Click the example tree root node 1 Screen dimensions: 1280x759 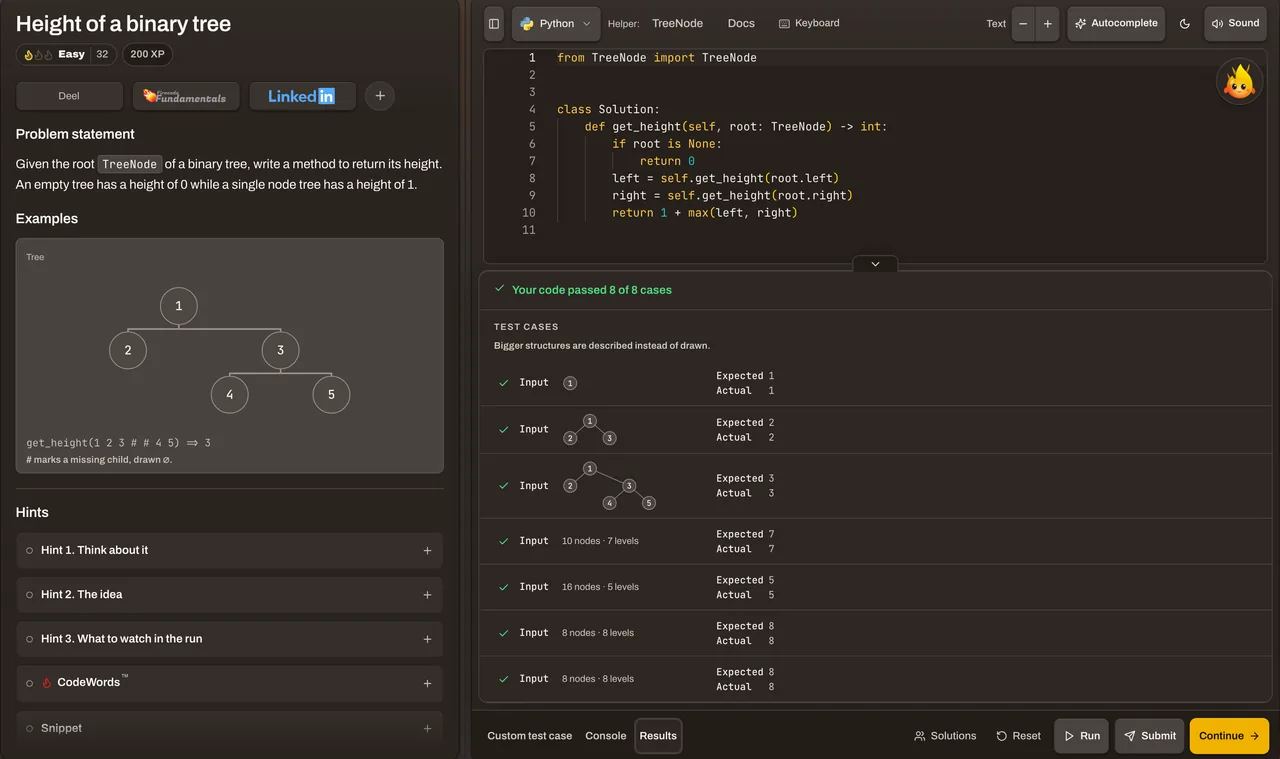point(179,306)
